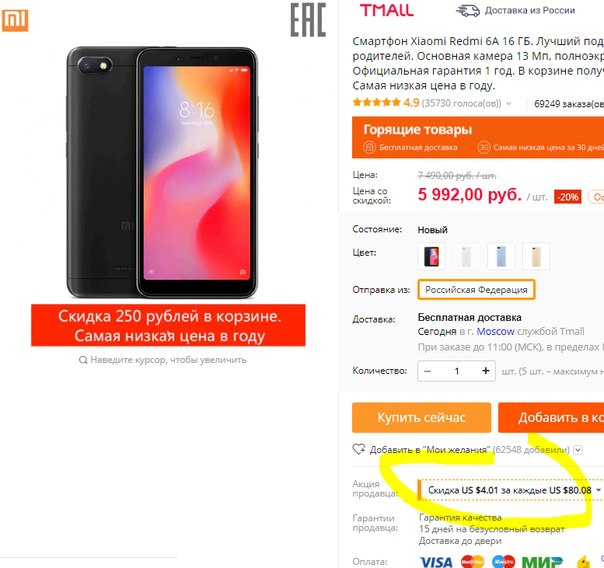
Task: Click the Купить сейчас button
Action: (x=421, y=417)
